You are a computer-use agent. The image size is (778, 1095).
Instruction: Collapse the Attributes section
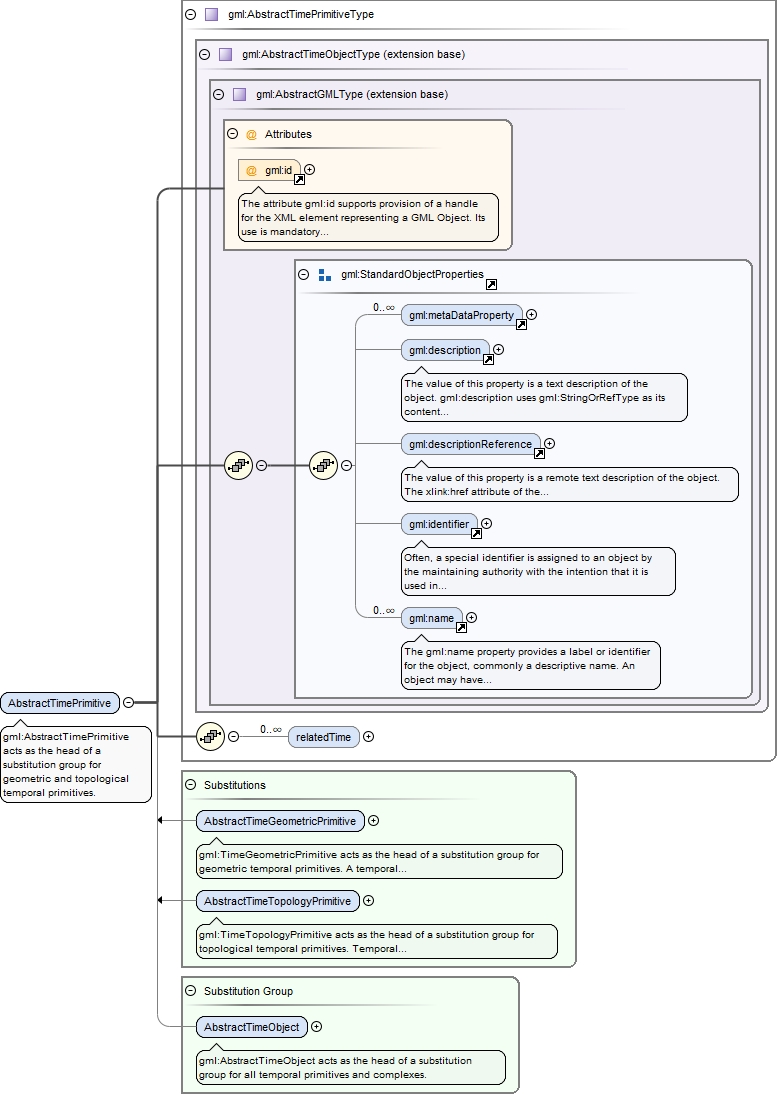coord(233,133)
